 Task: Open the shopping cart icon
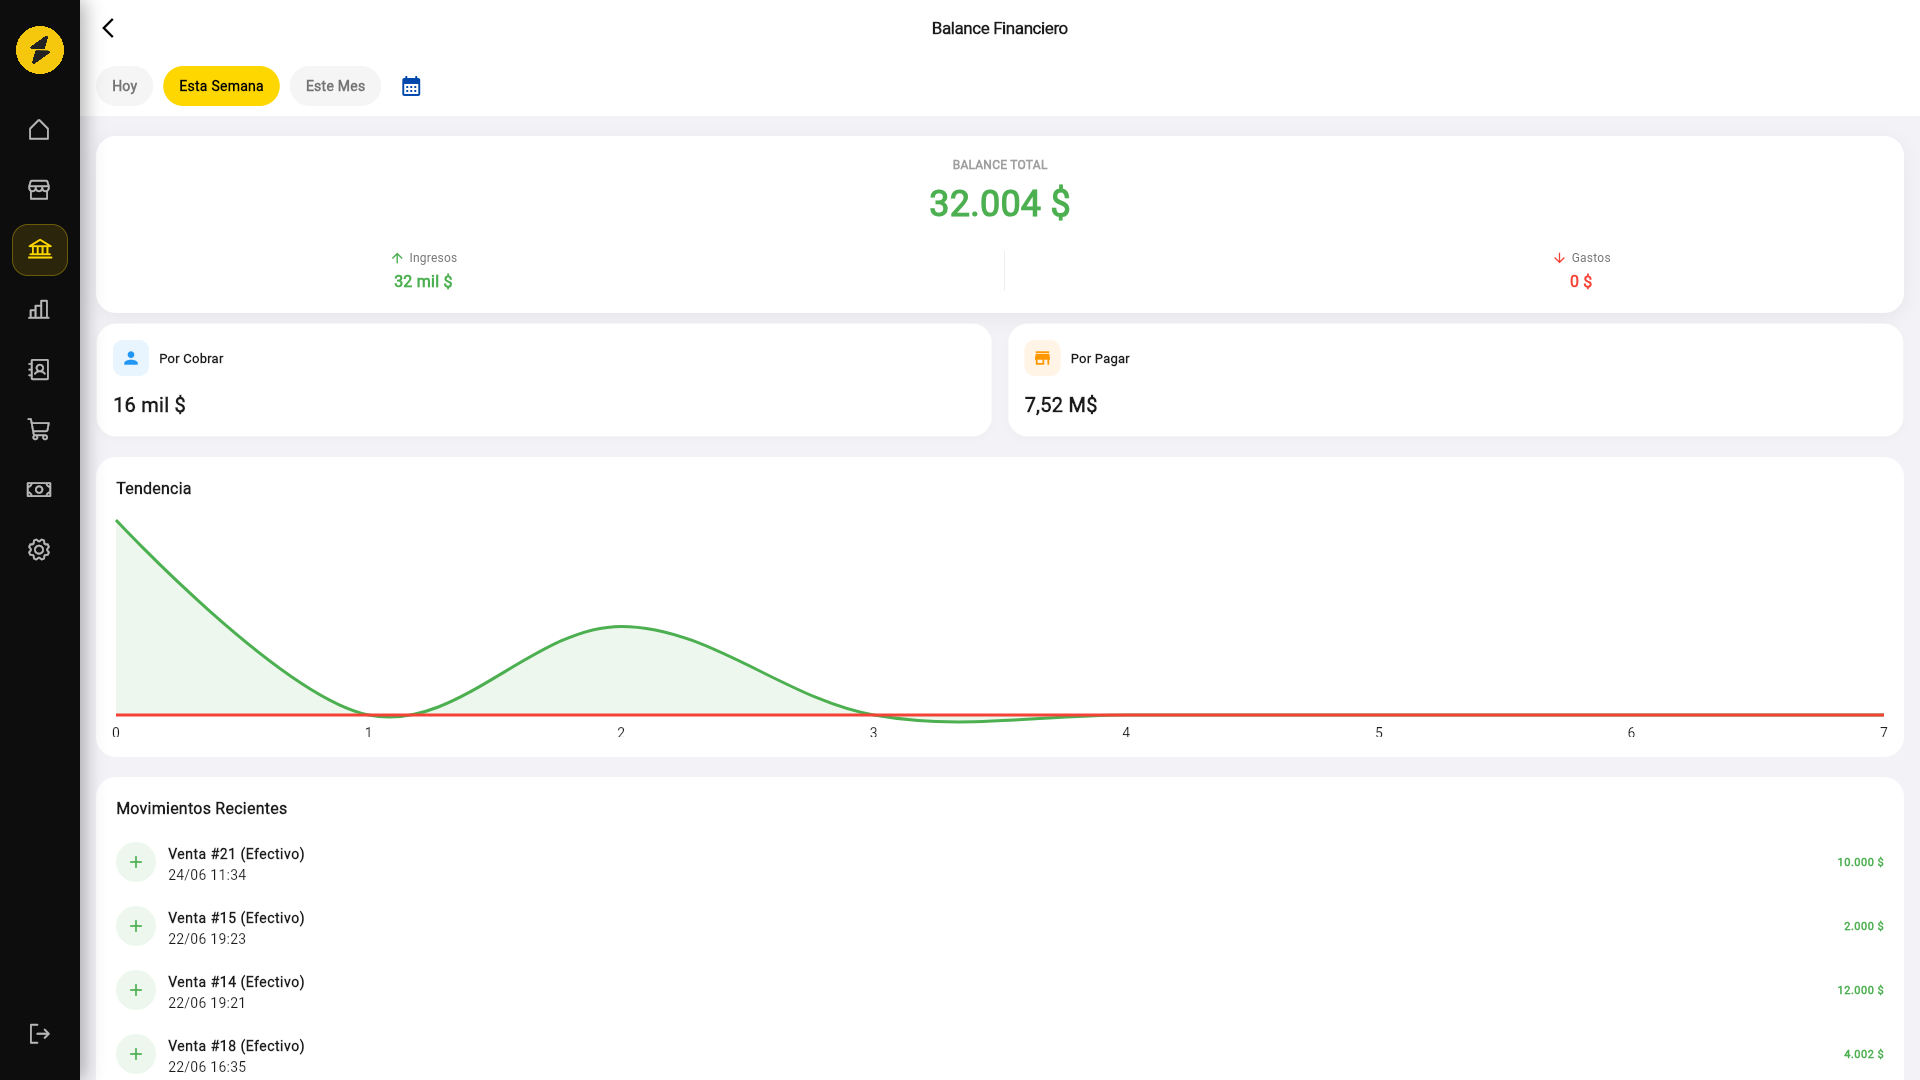[x=39, y=430]
